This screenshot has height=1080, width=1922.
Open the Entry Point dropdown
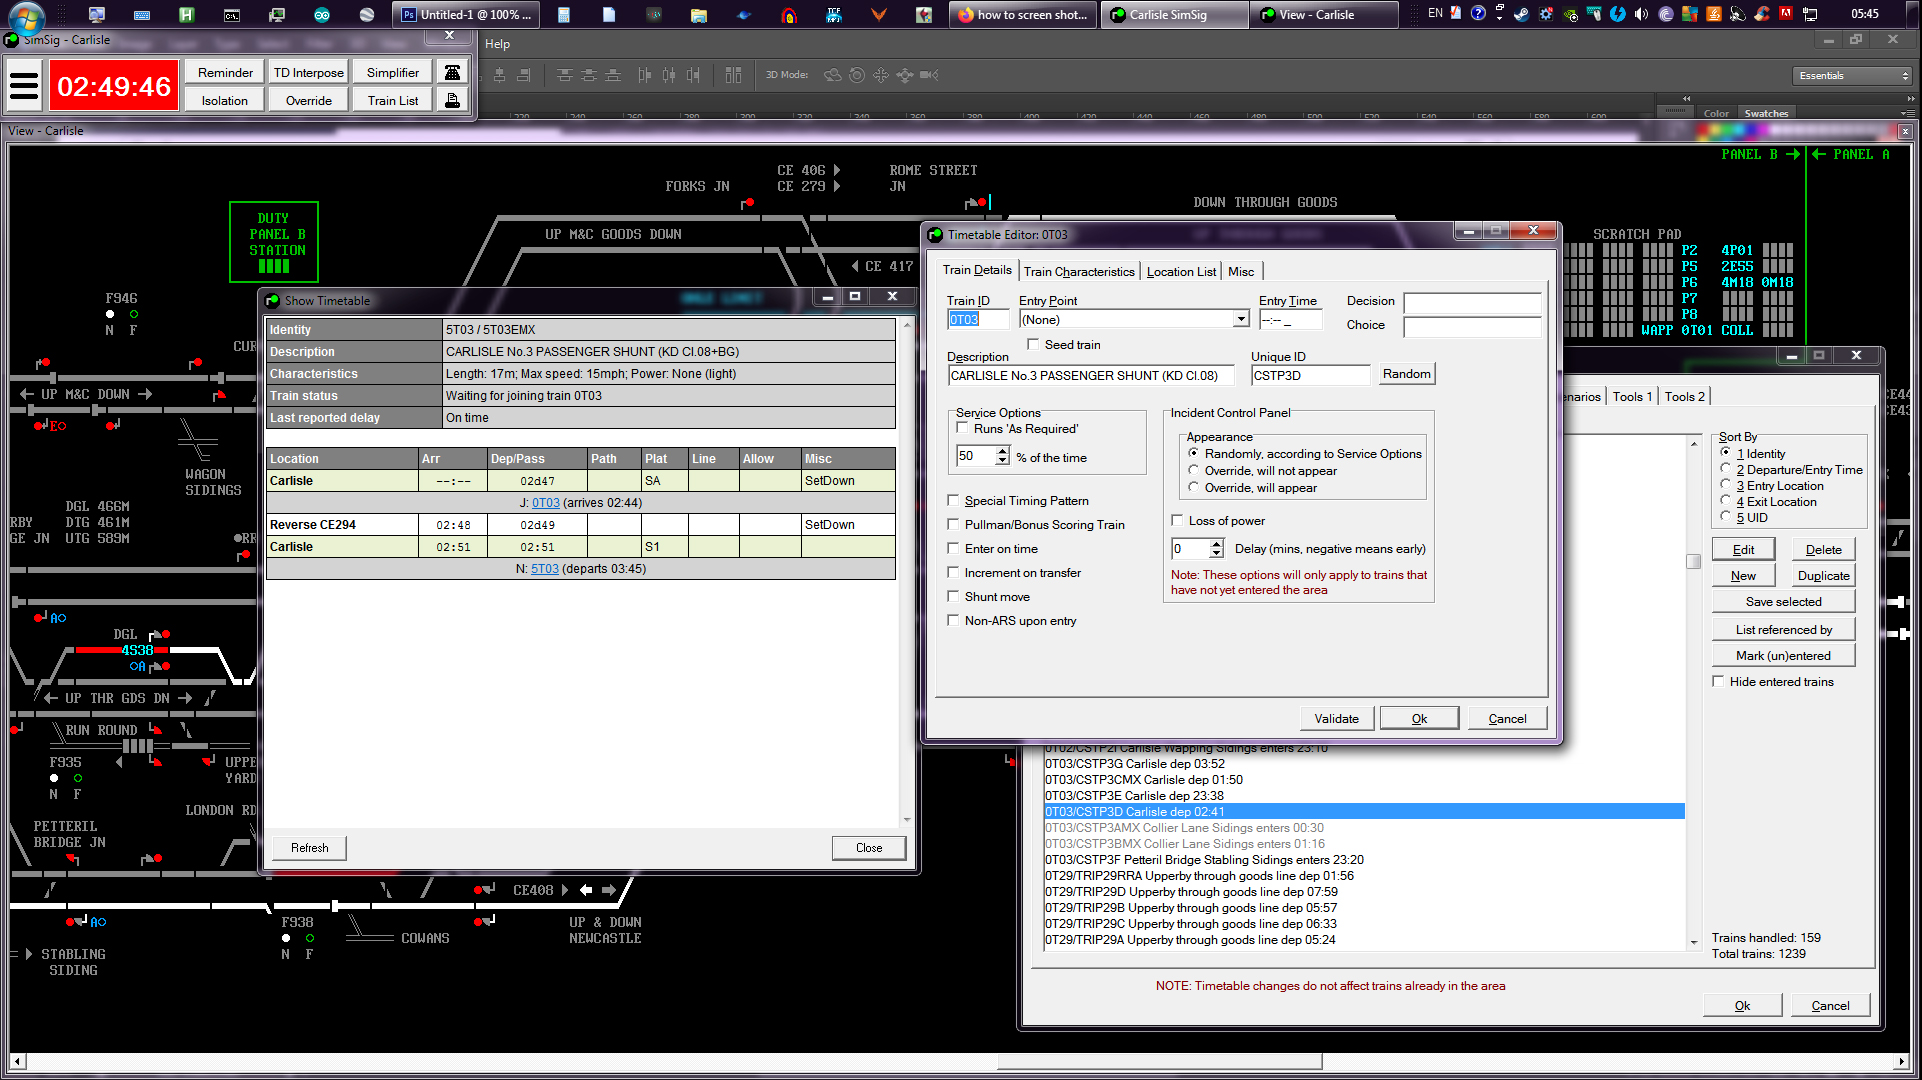[1241, 319]
